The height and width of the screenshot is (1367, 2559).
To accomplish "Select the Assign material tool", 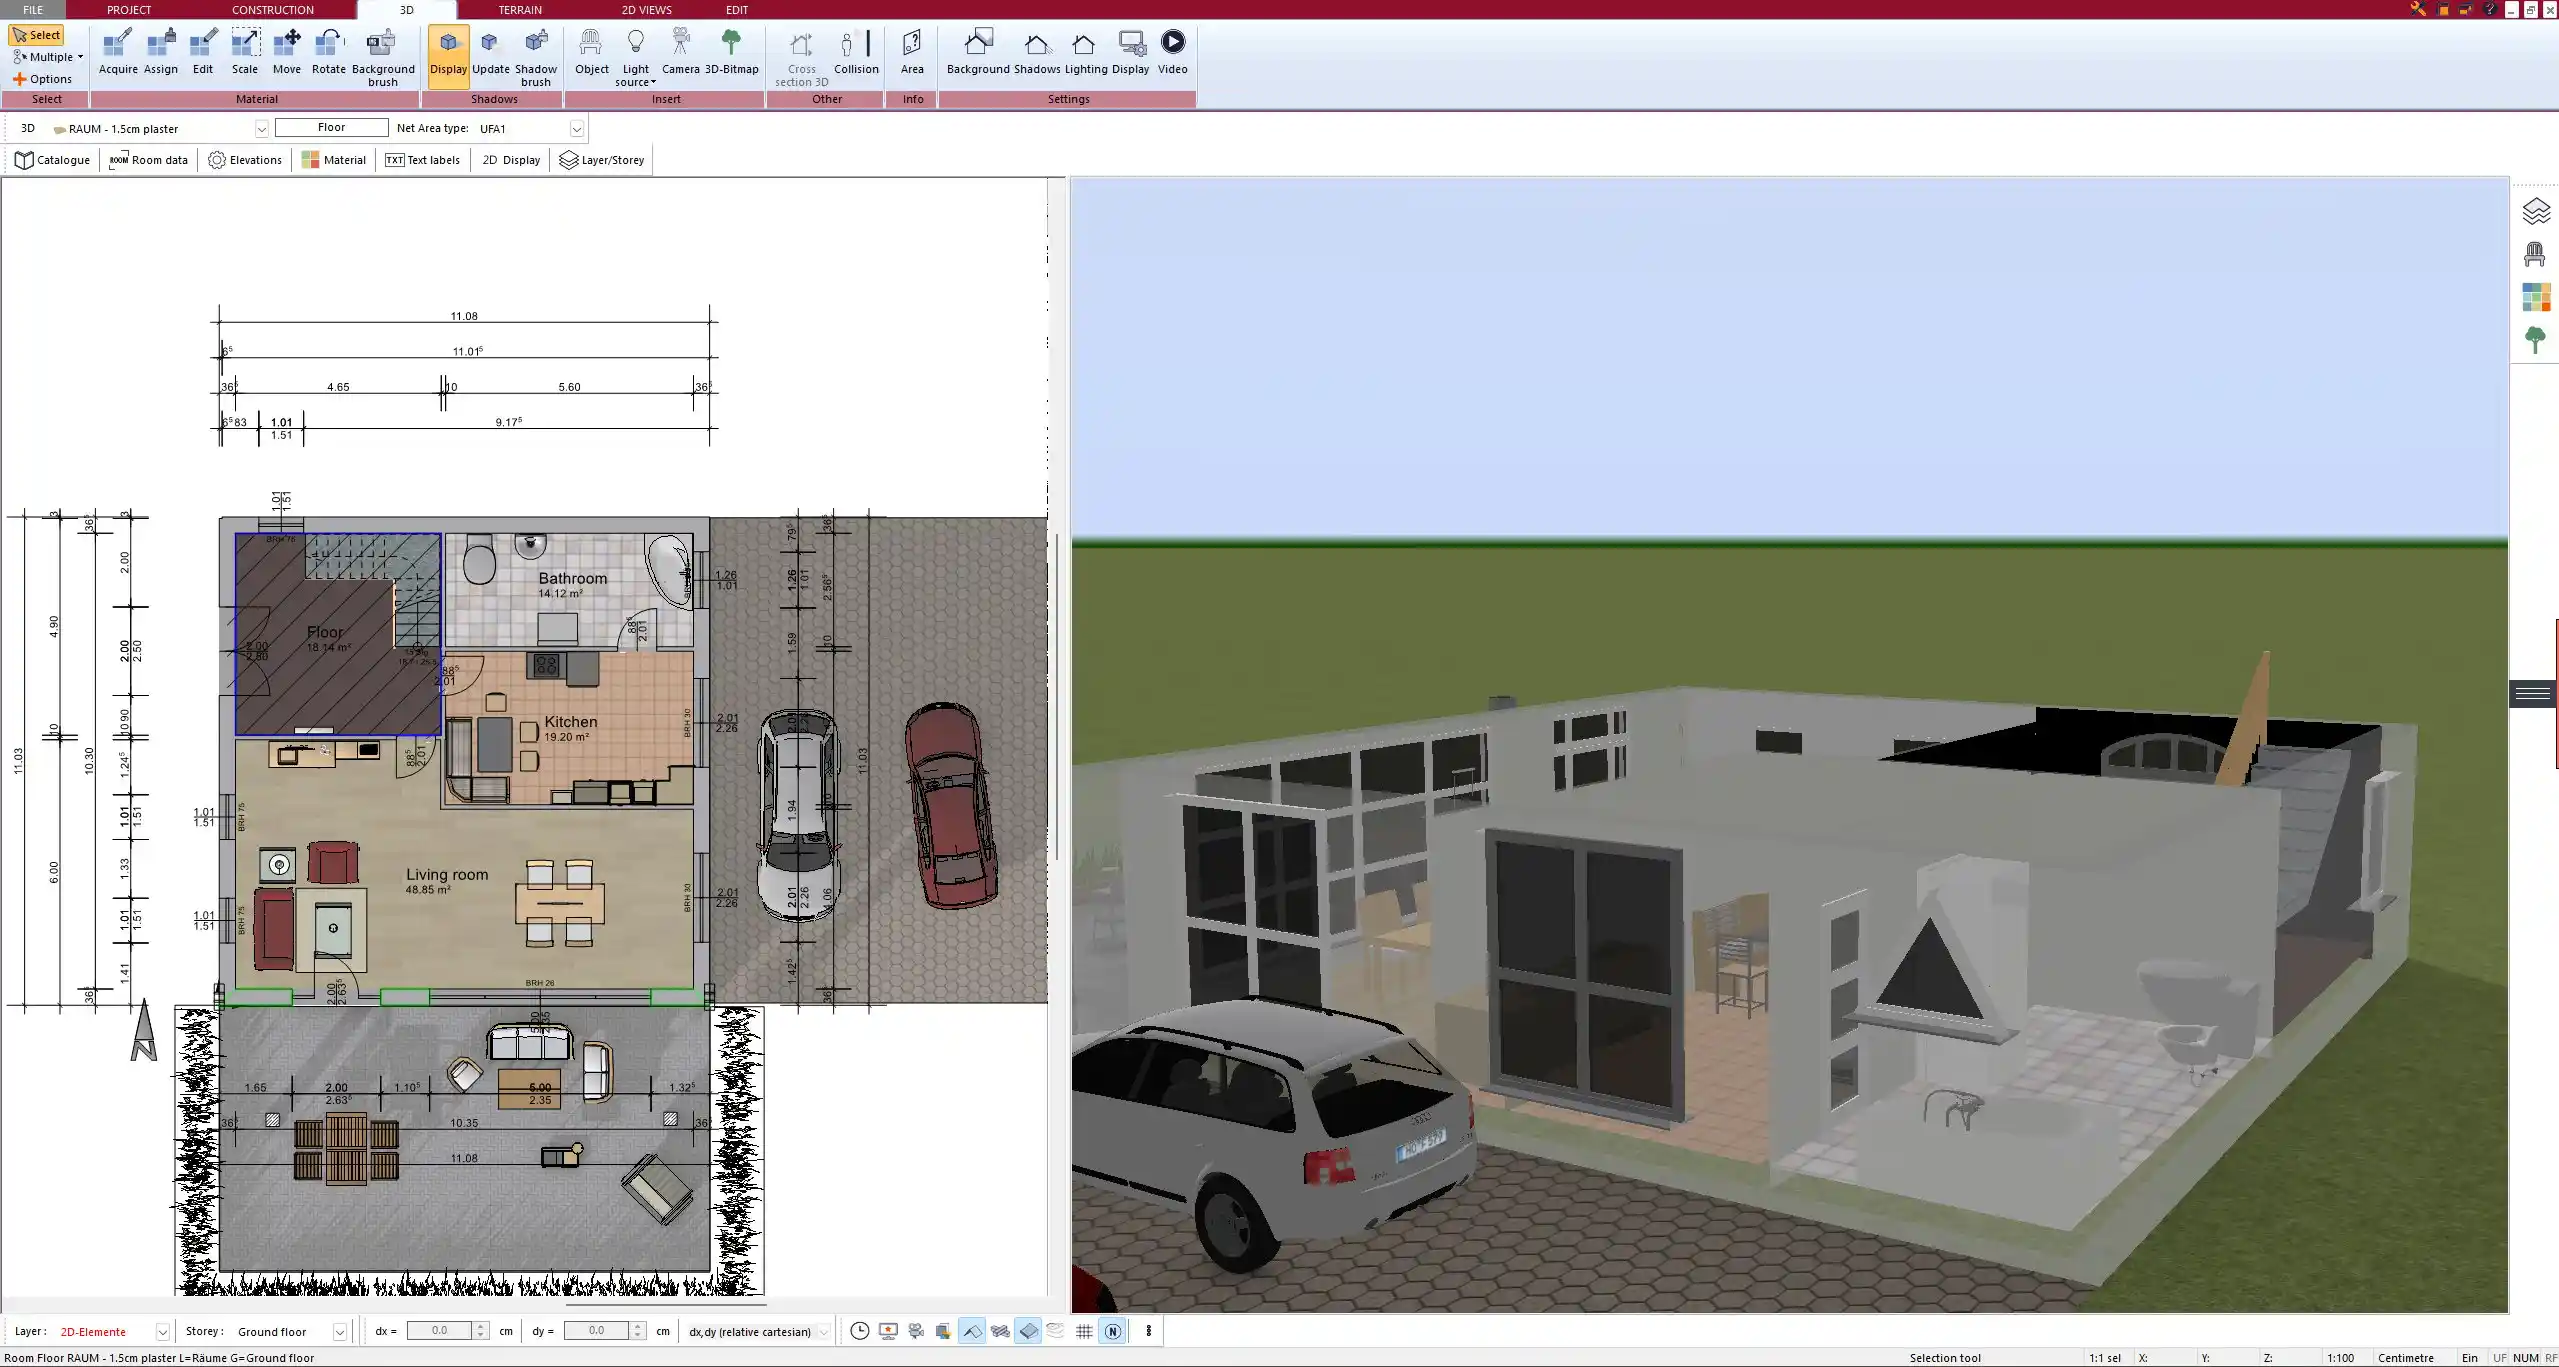I will click(x=160, y=52).
